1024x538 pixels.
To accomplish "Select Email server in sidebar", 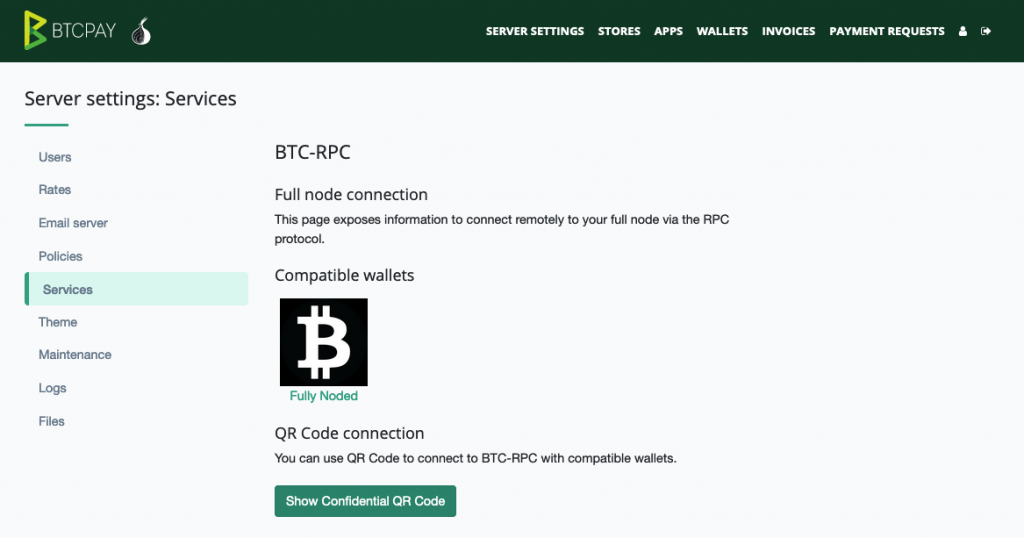I will click(73, 223).
